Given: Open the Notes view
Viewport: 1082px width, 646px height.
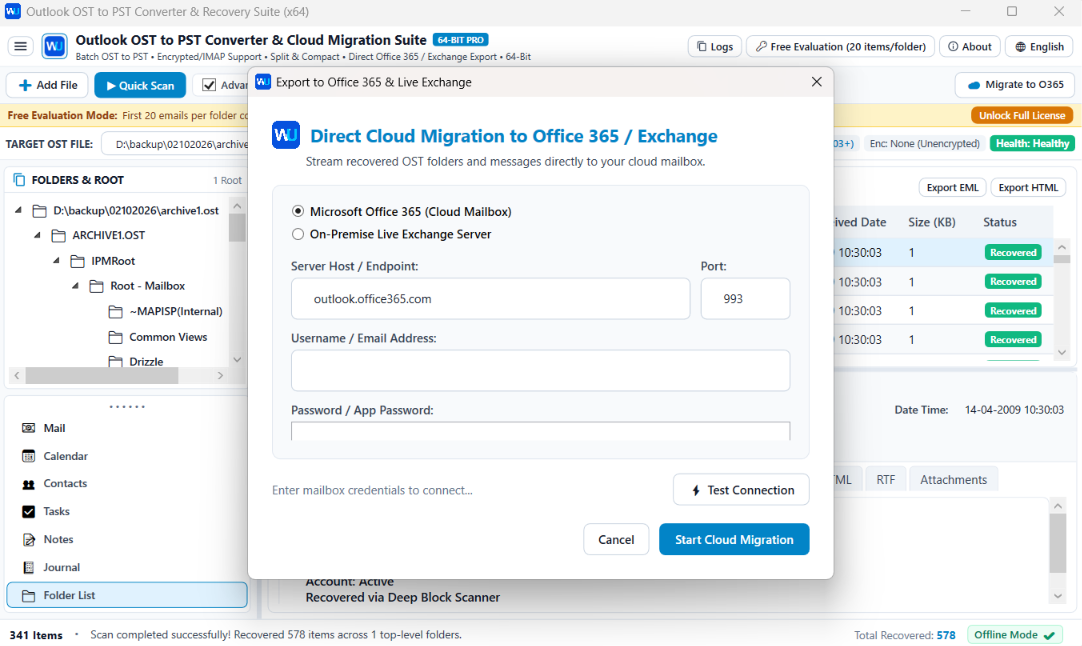Looking at the screenshot, I should [x=58, y=539].
